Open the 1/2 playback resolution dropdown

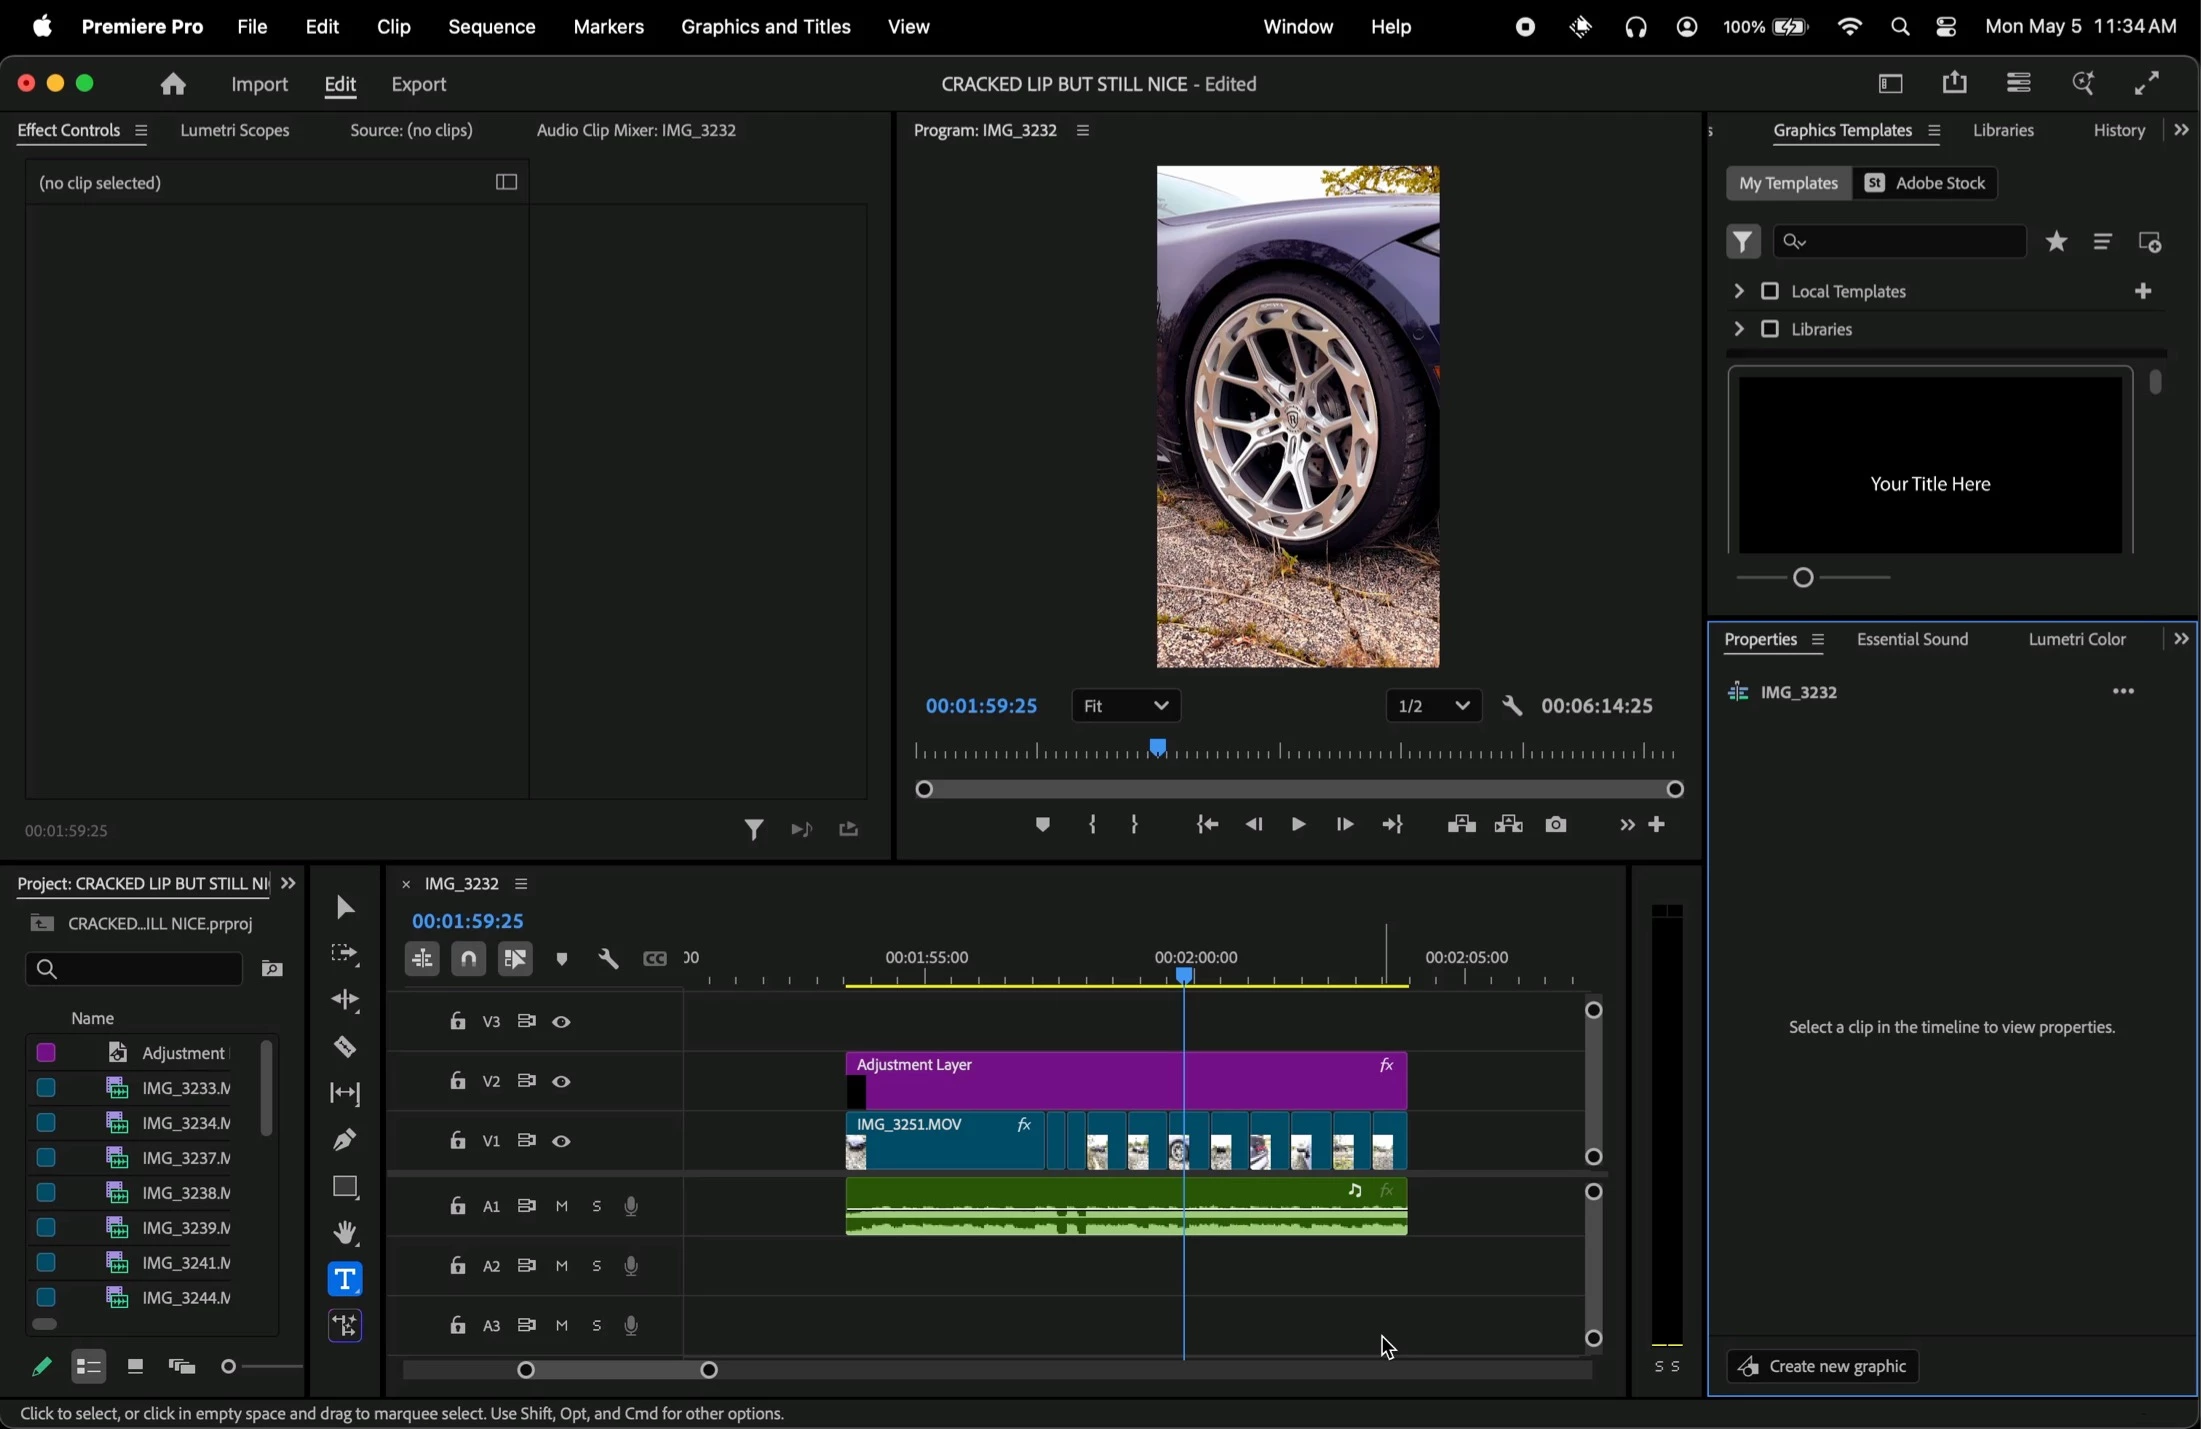point(1433,707)
